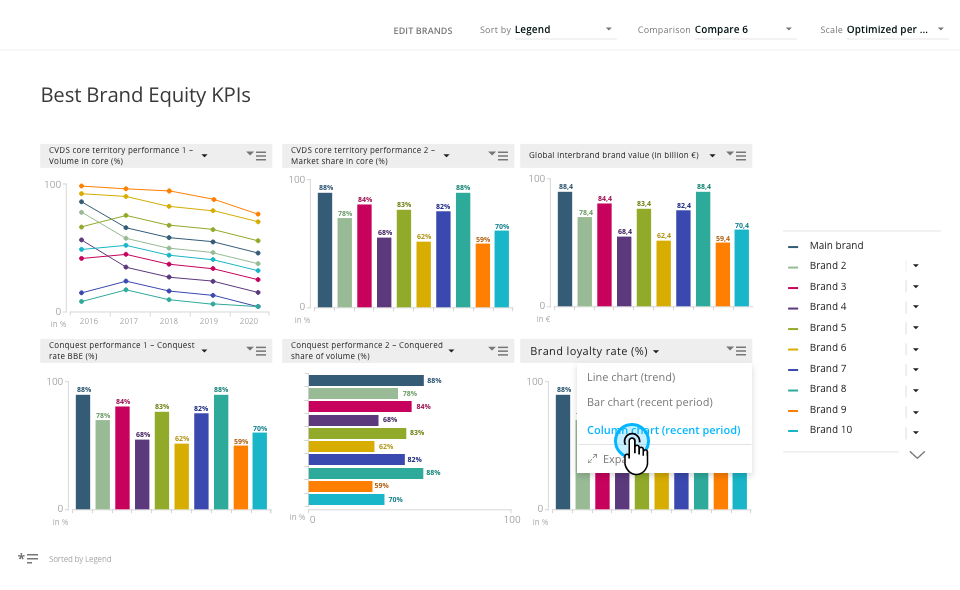Click the Main brand legend label
Viewport: 960px width, 590px height.
(x=836, y=245)
